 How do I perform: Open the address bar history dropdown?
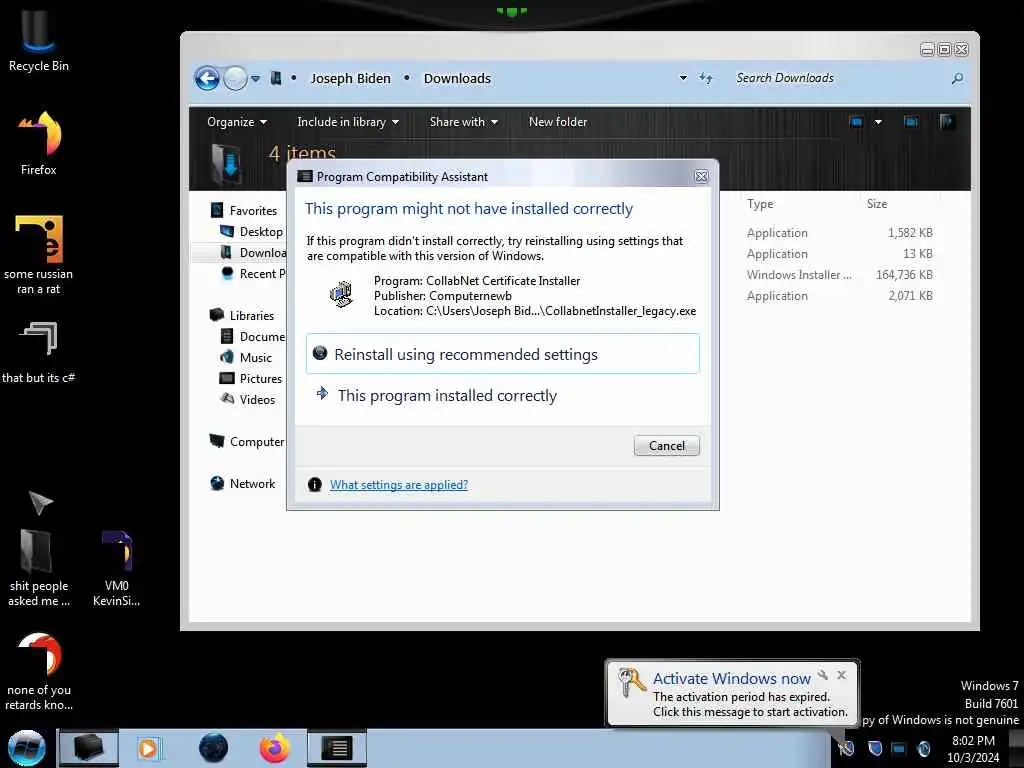click(683, 78)
